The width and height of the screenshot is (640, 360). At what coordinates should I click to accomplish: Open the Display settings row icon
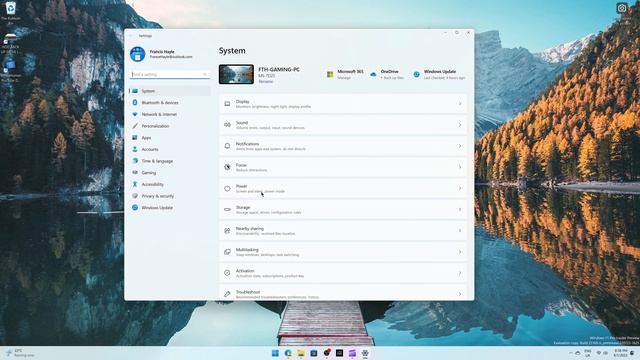(227, 104)
